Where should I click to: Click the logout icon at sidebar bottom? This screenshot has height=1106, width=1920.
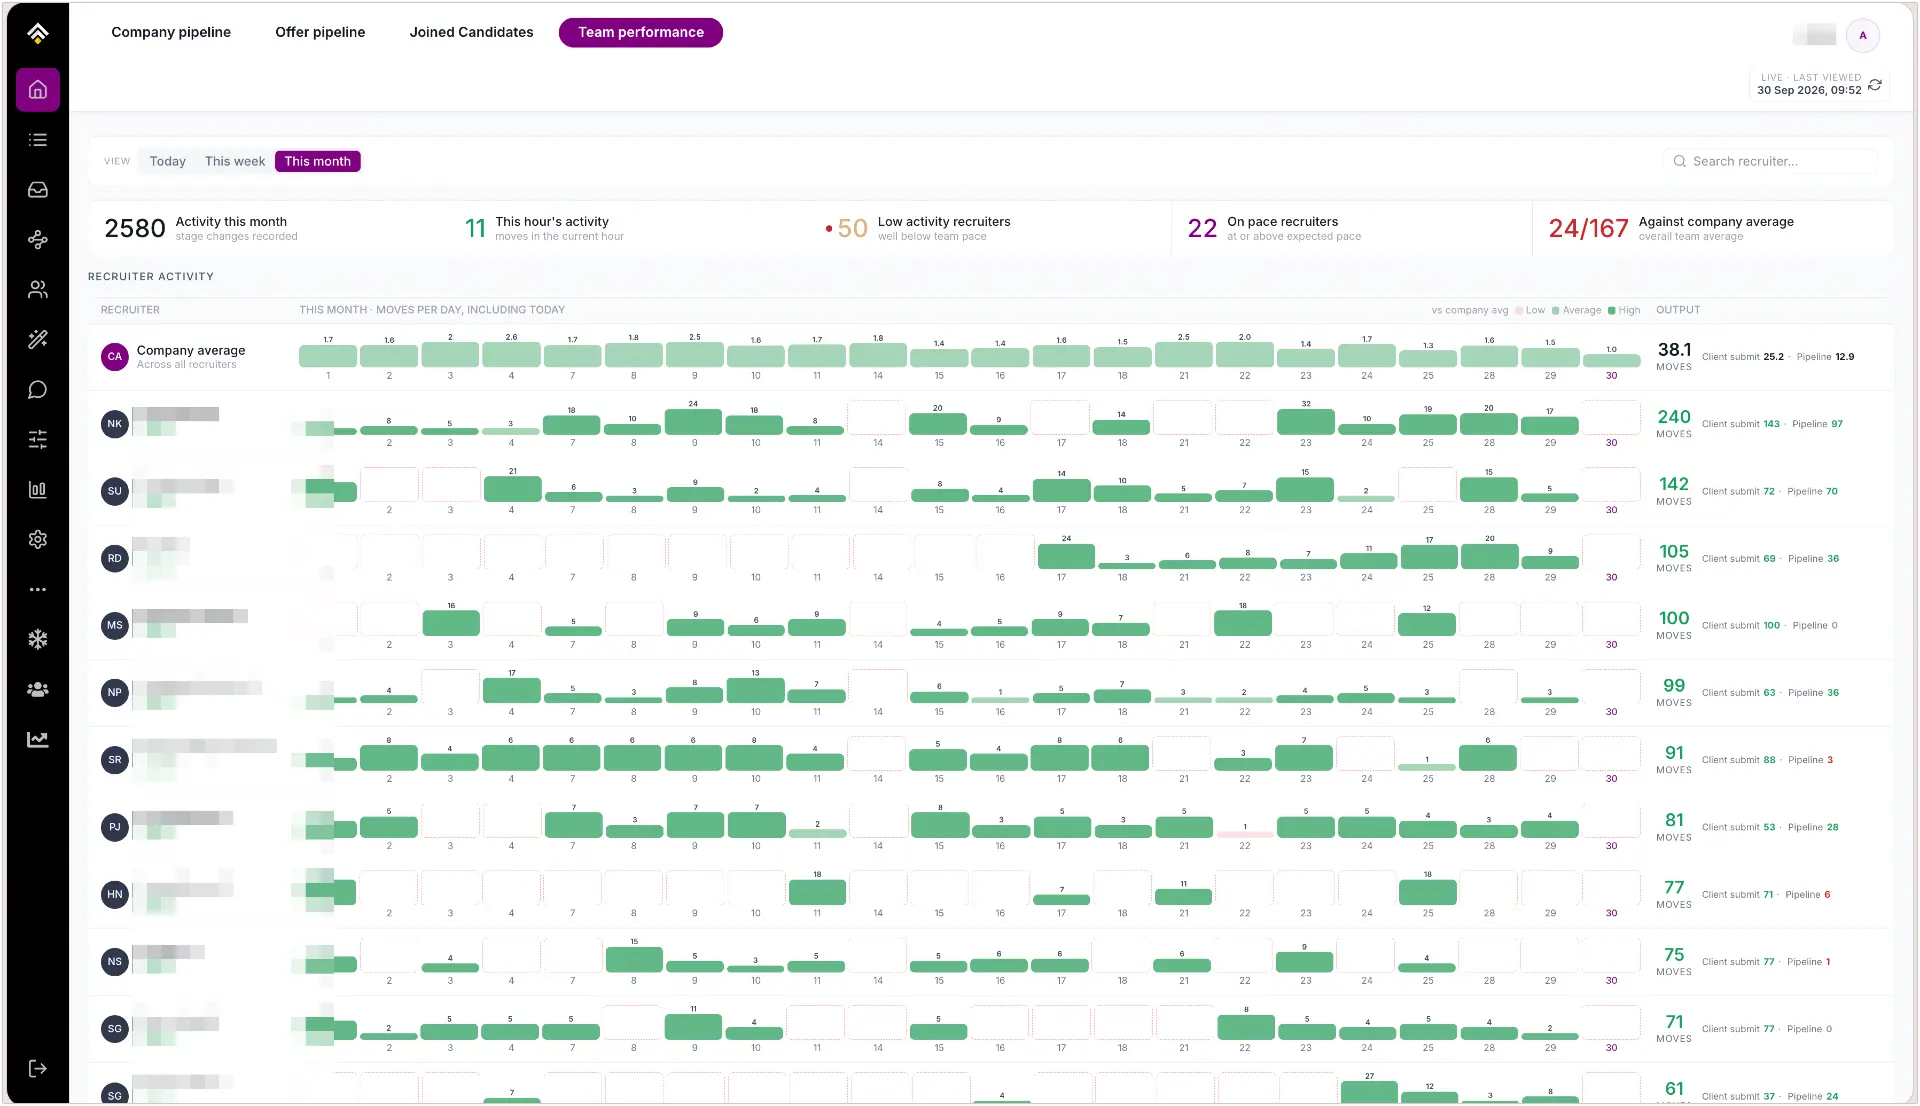point(38,1069)
